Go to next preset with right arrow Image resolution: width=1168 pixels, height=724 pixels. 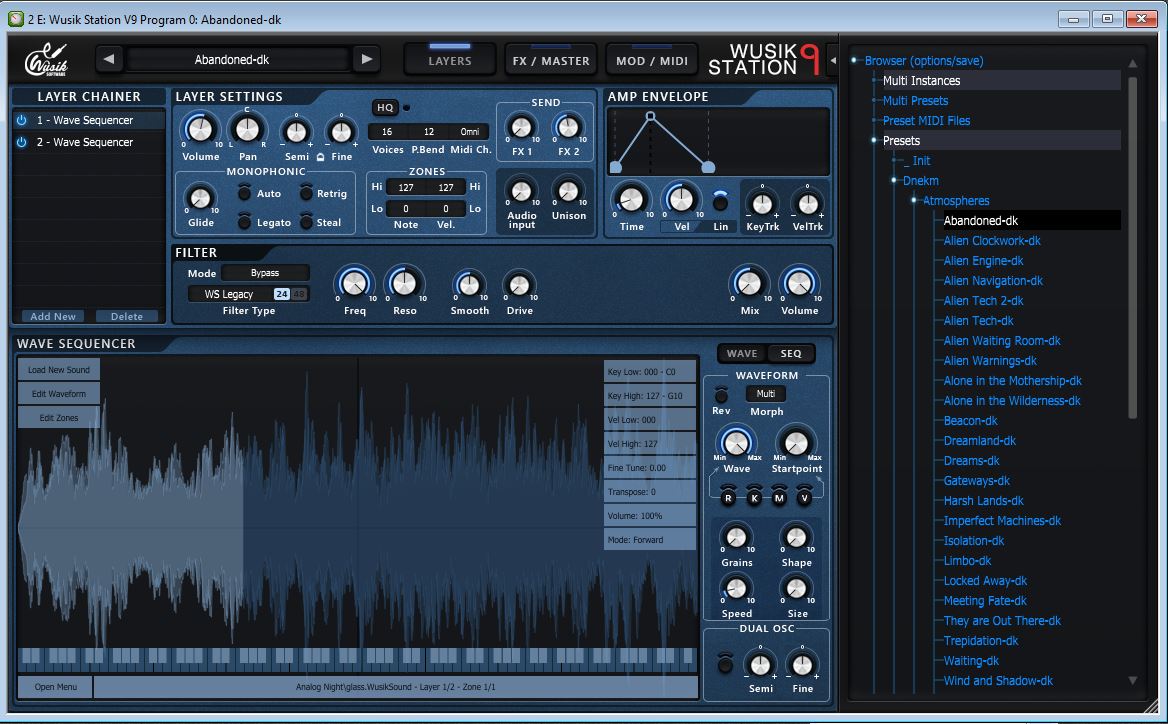pos(366,60)
